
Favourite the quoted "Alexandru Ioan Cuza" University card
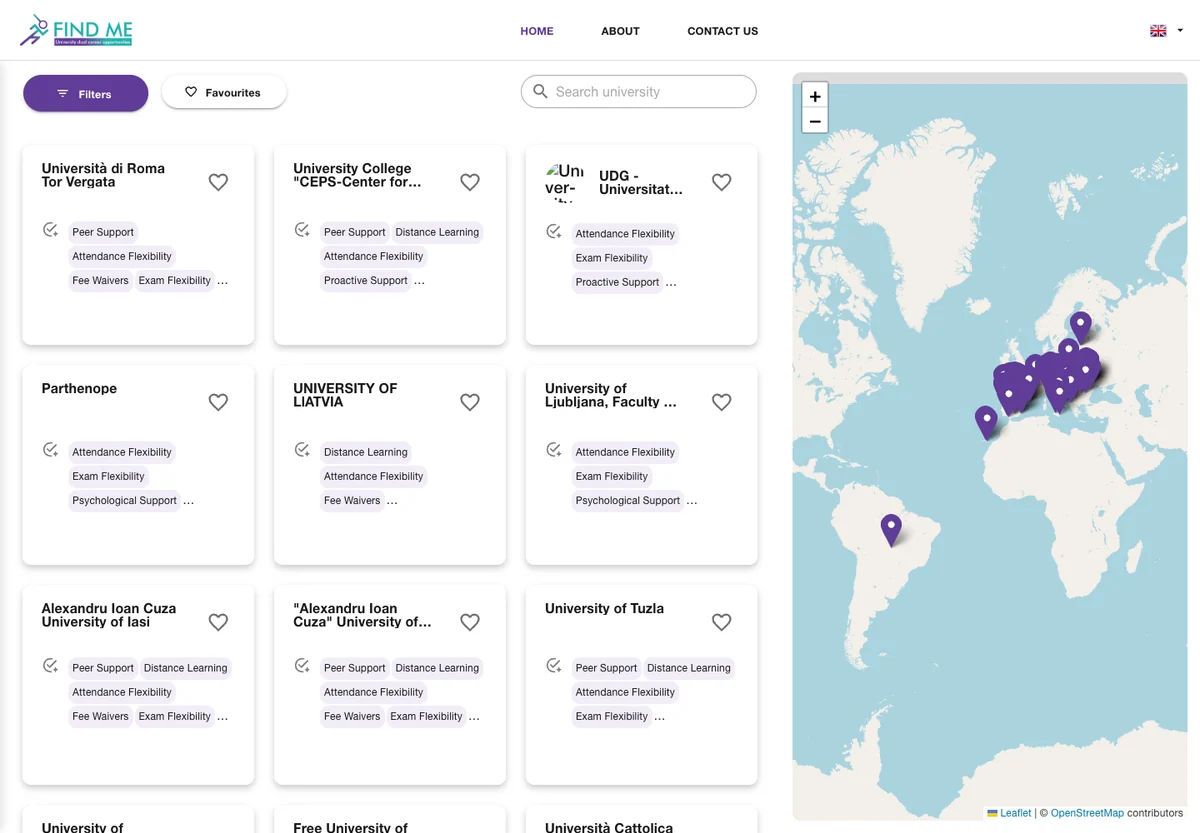point(470,622)
